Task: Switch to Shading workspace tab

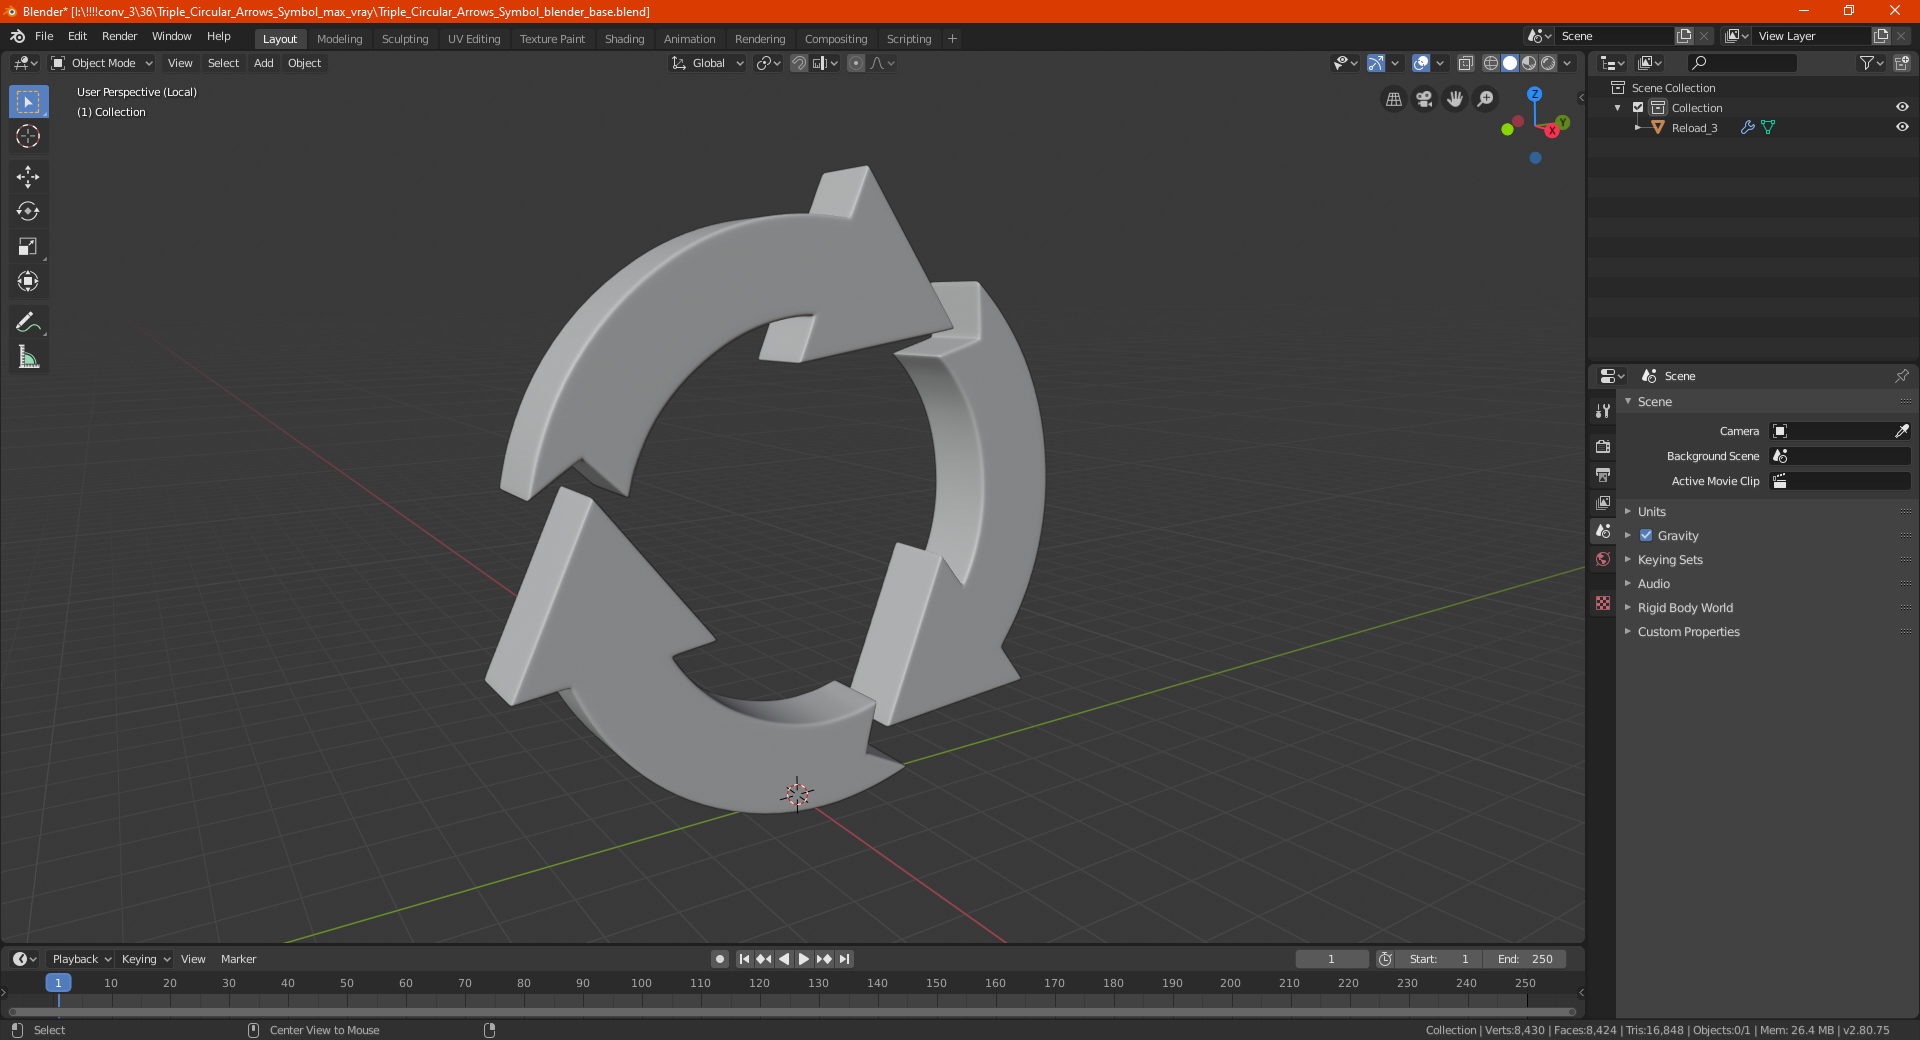Action: point(624,39)
